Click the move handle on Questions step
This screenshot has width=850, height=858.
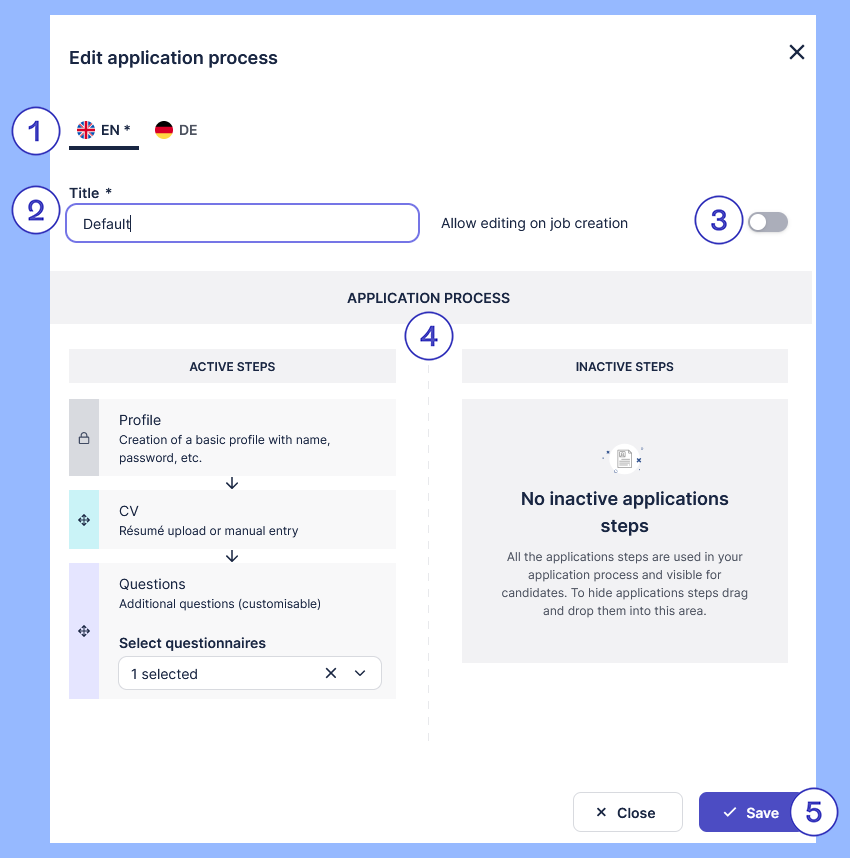(84, 631)
